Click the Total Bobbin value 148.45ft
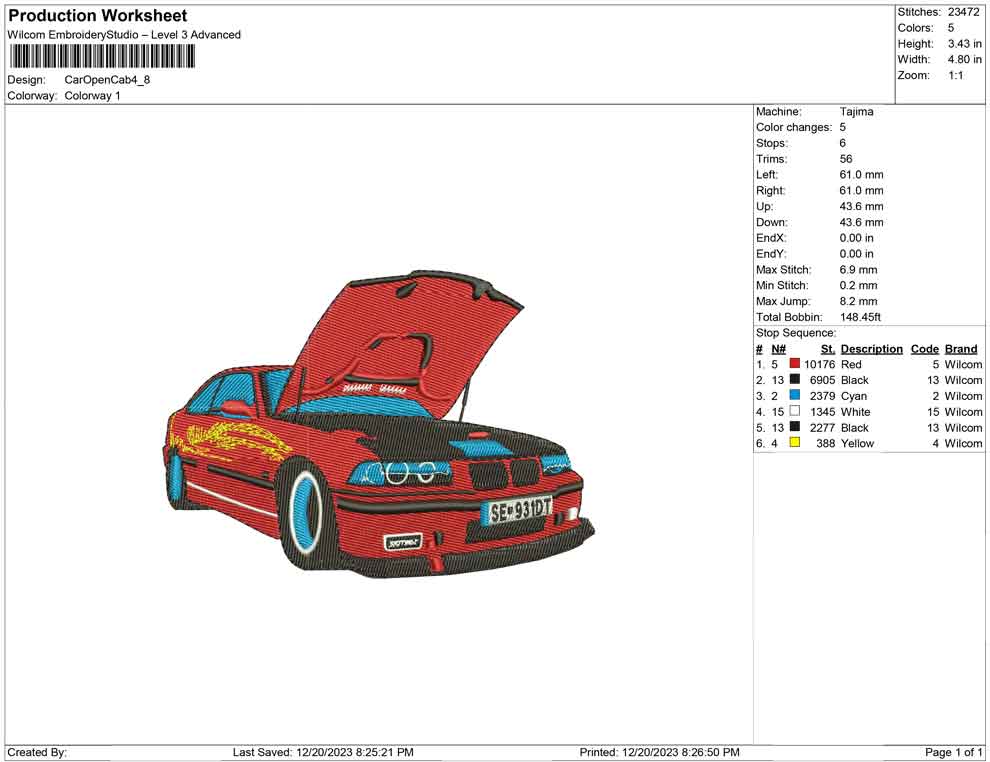990x762 pixels. tap(861, 317)
